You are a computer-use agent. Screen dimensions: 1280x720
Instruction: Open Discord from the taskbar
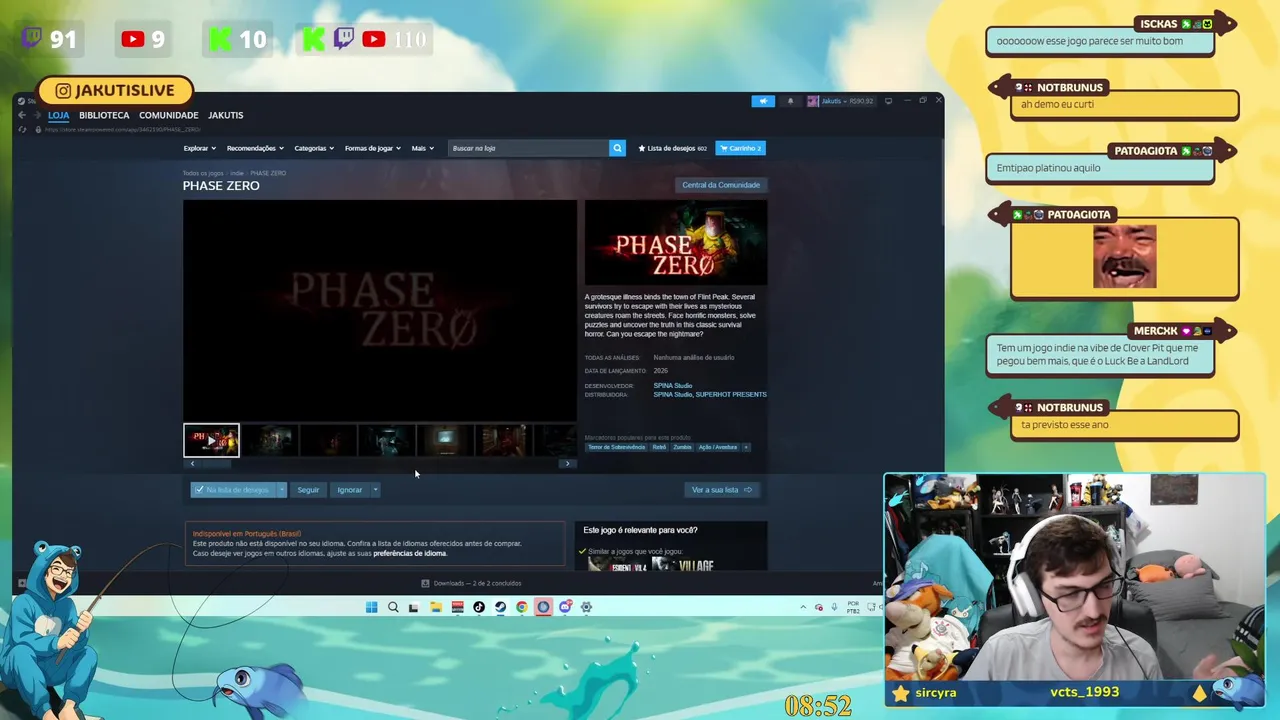tap(565, 607)
